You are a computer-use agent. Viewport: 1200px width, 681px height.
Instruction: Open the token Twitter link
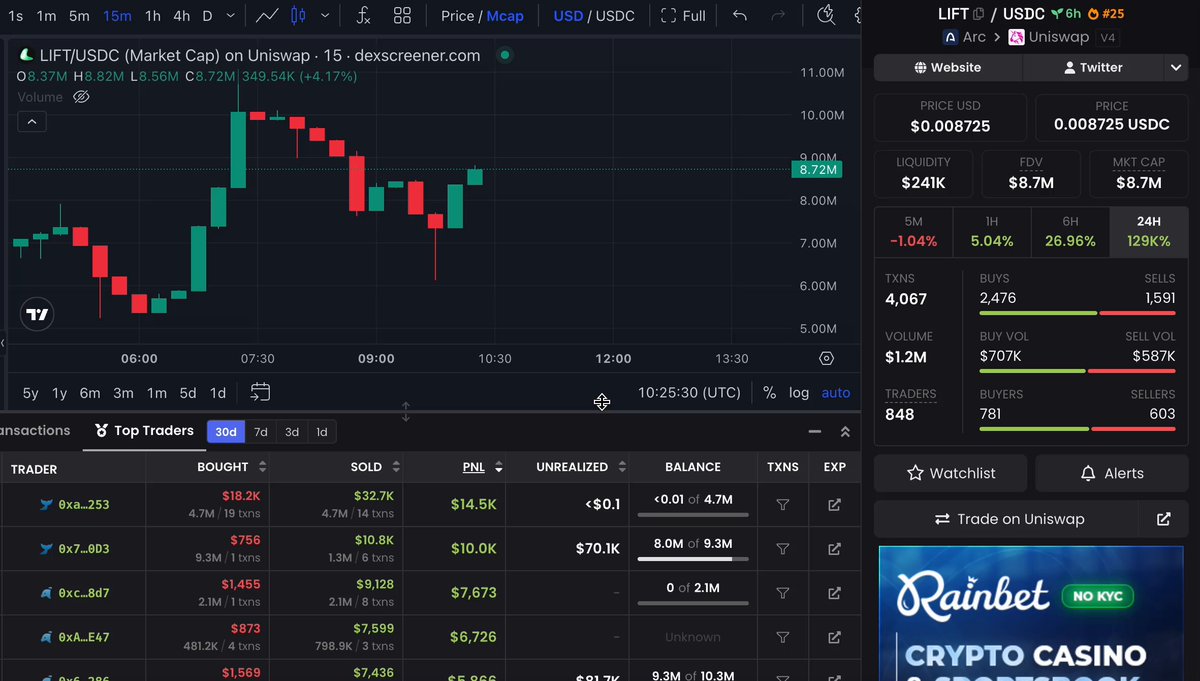[x=1093, y=67]
